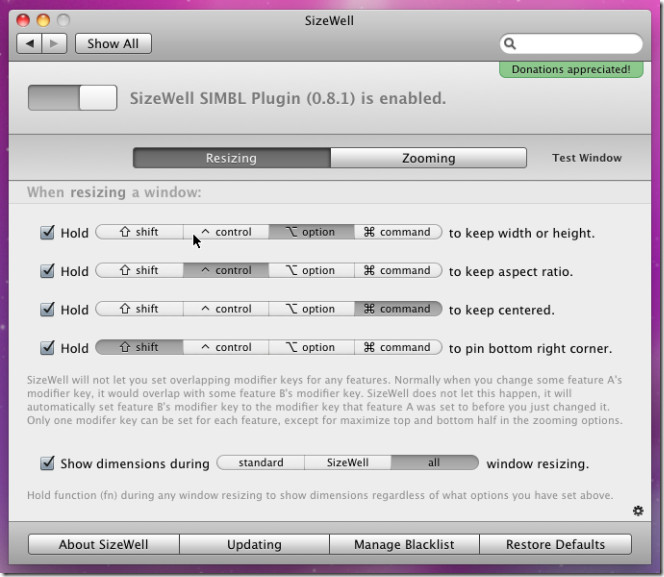Click the 'window resizing.' label
Viewport: 664px width, 577px height.
click(538, 464)
